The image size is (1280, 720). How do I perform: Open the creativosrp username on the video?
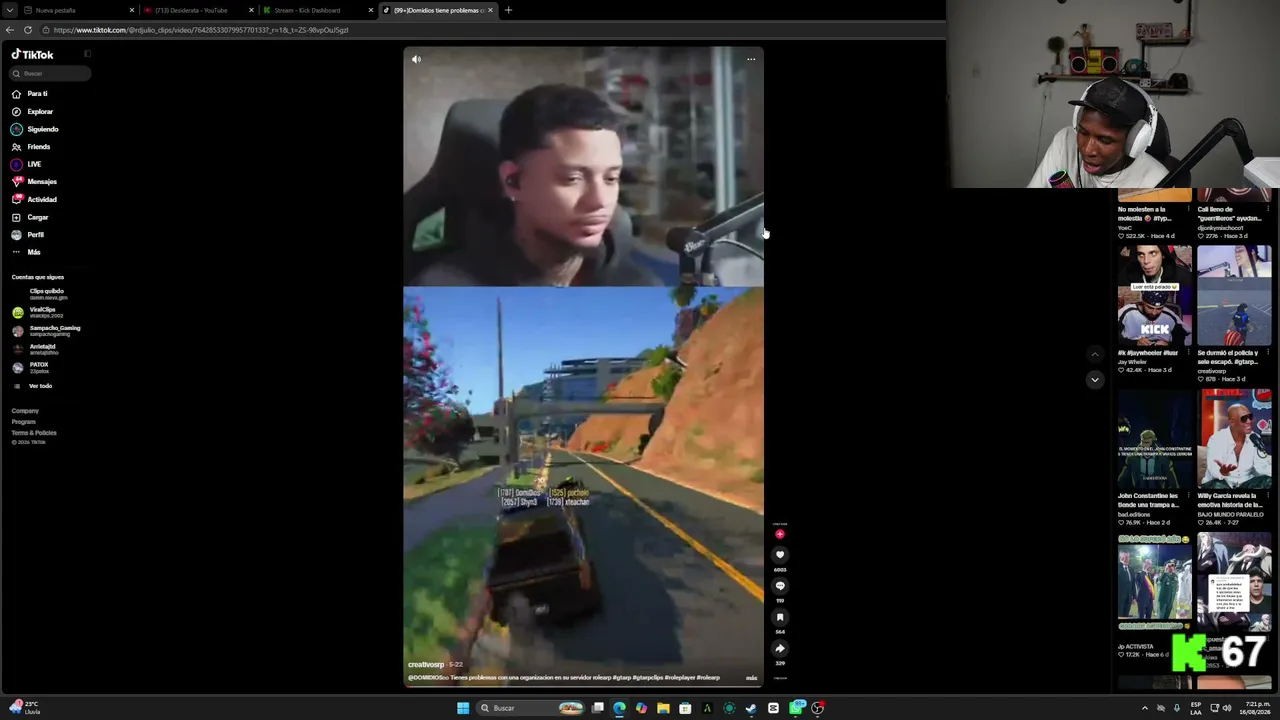[426, 665]
